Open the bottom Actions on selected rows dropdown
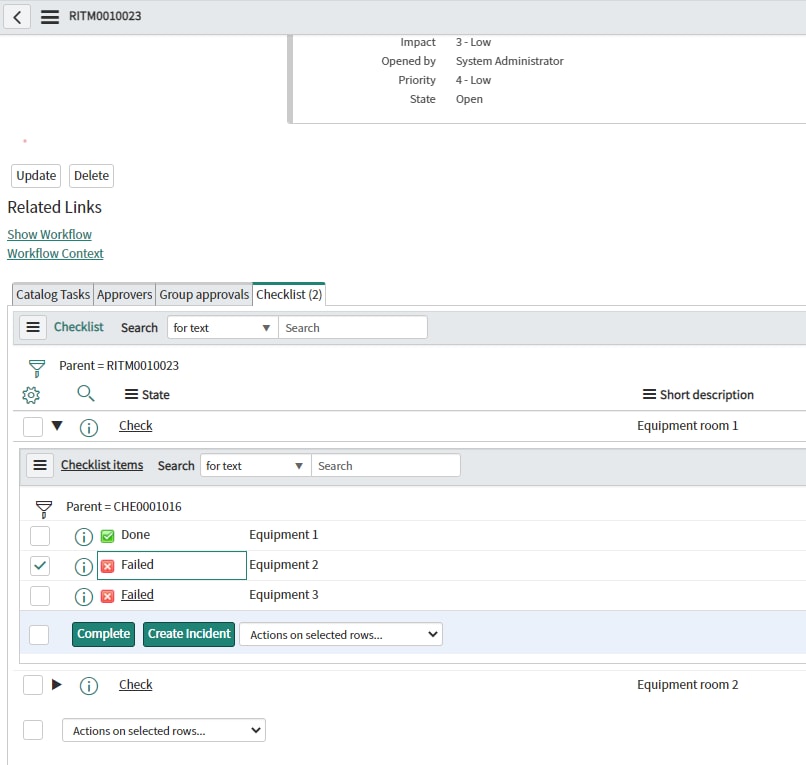Screen dimensions: 806x765 163,730
